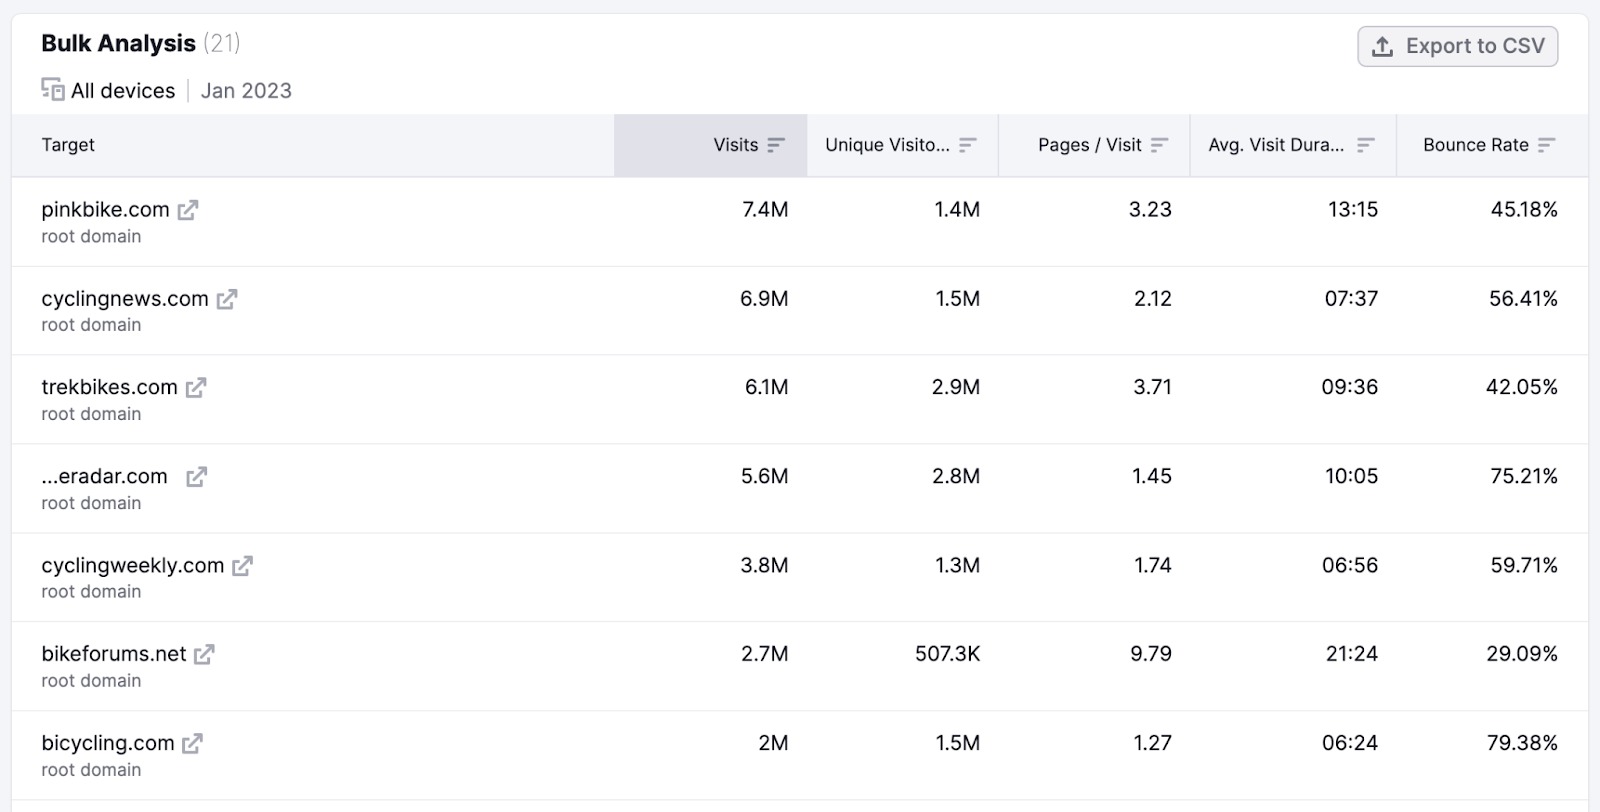This screenshot has height=812, width=1600.
Task: Click sort icon in Pages / Visit column
Action: pos(1159,145)
